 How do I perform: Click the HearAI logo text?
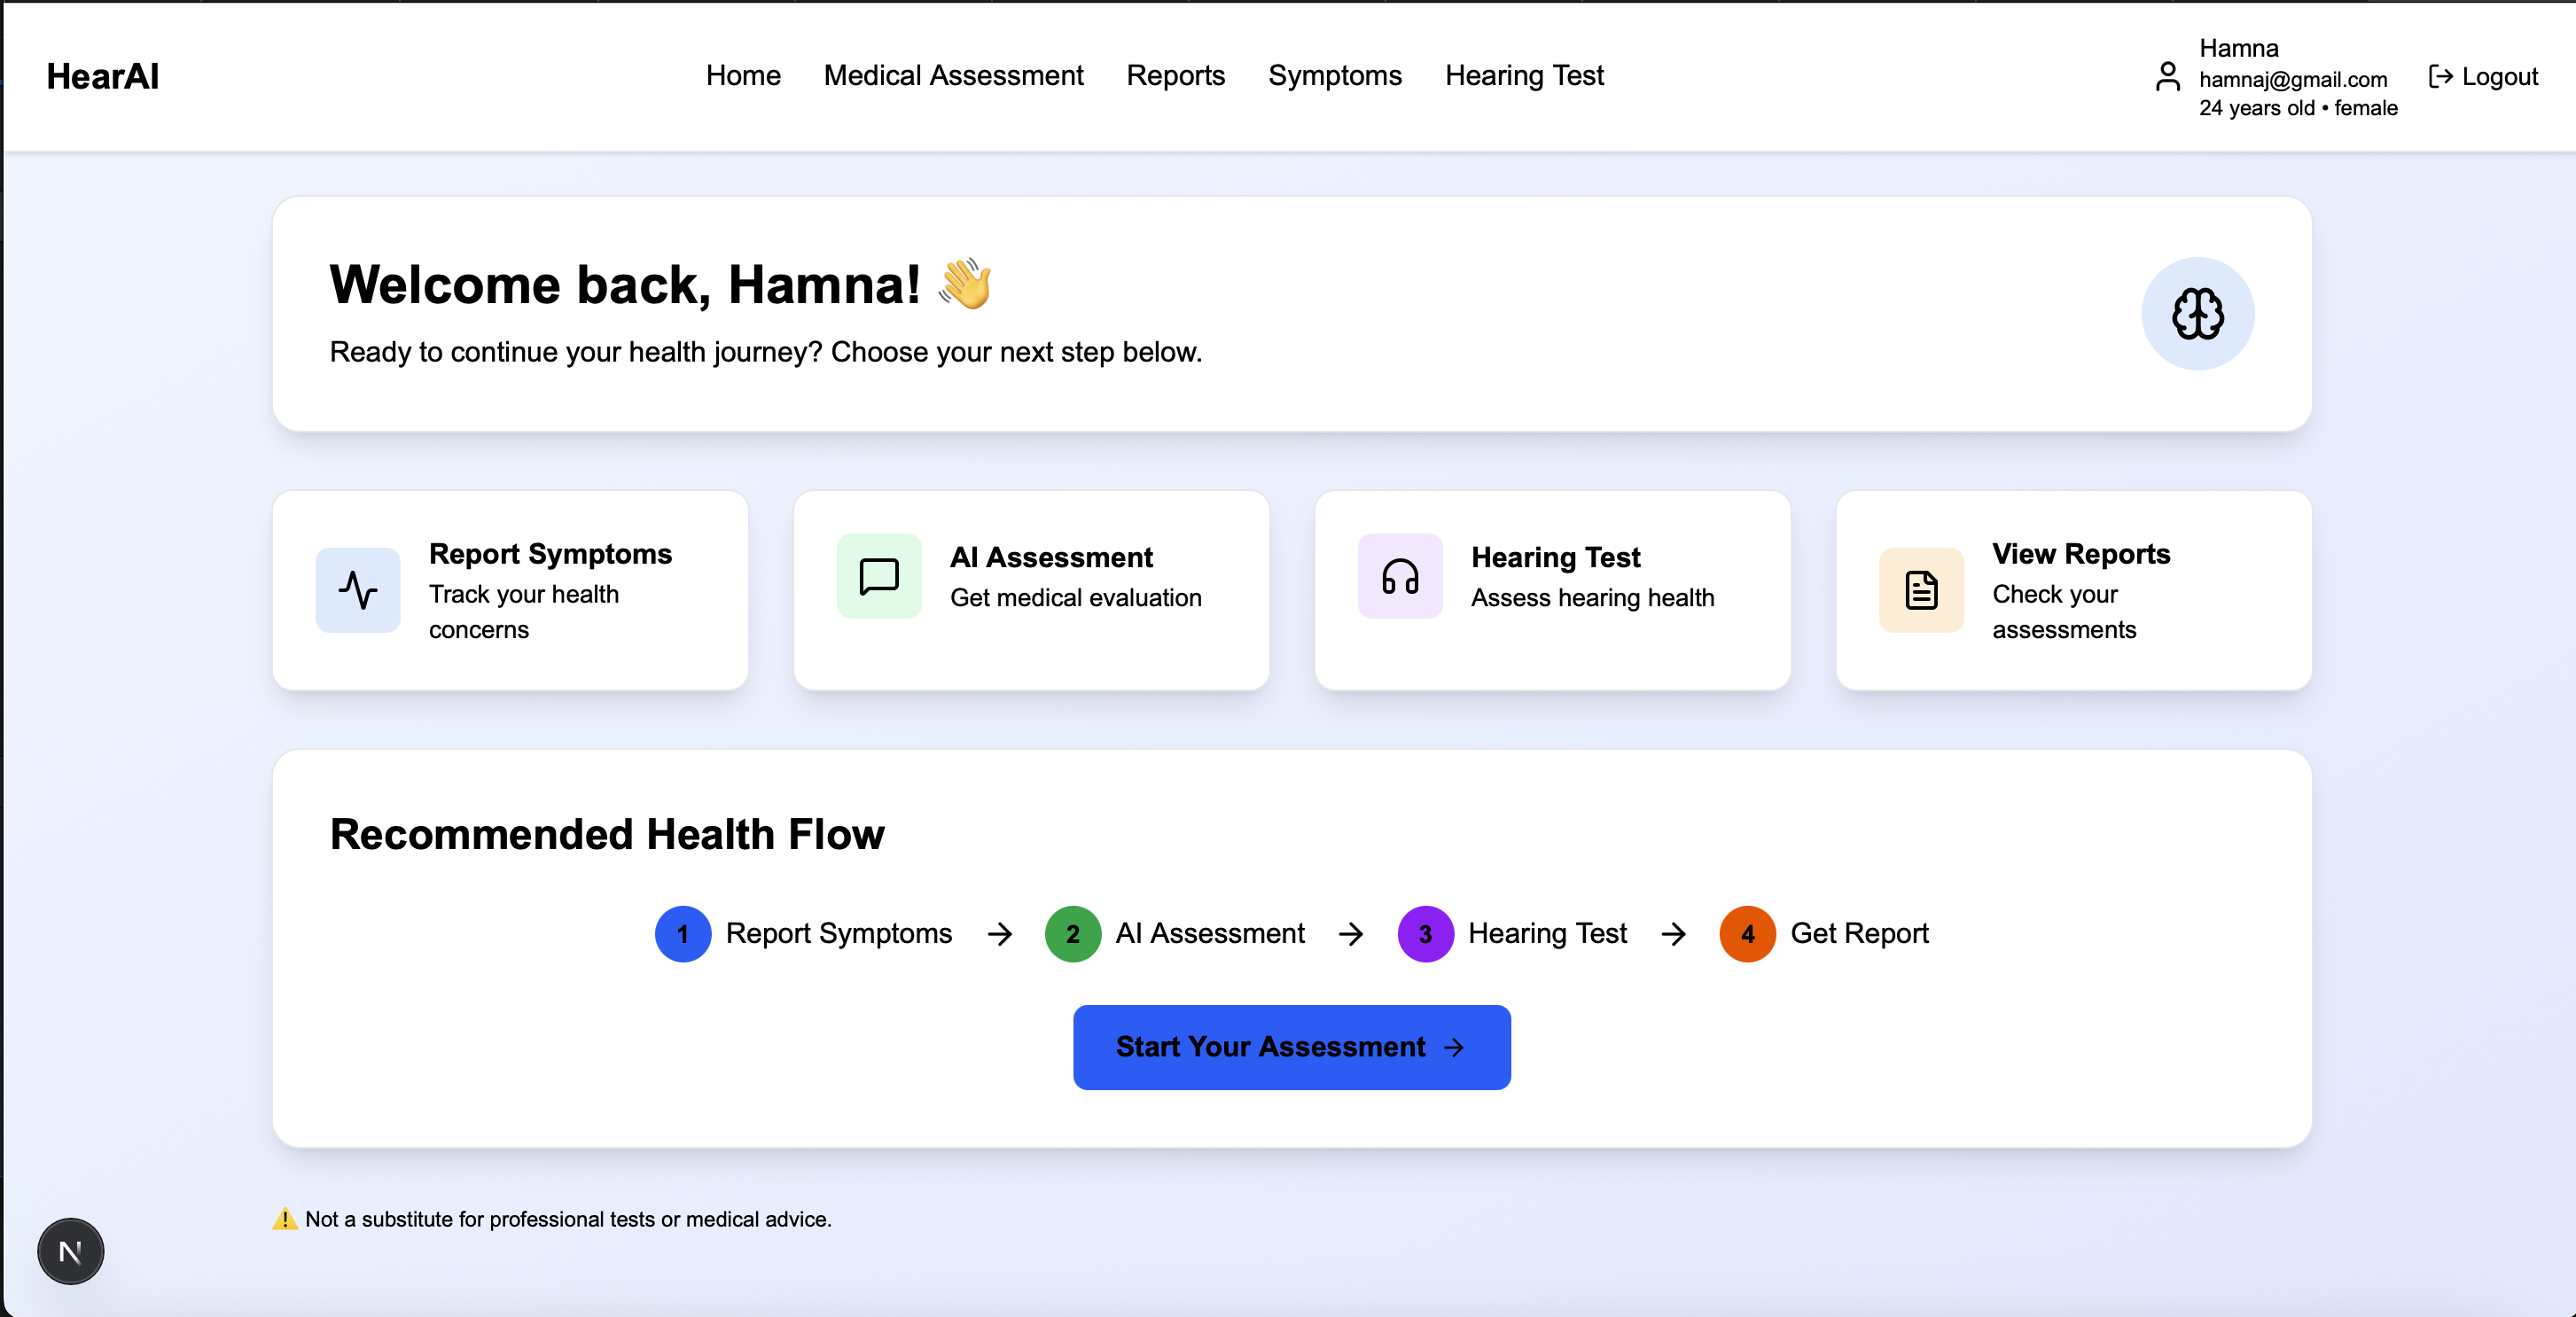[102, 77]
